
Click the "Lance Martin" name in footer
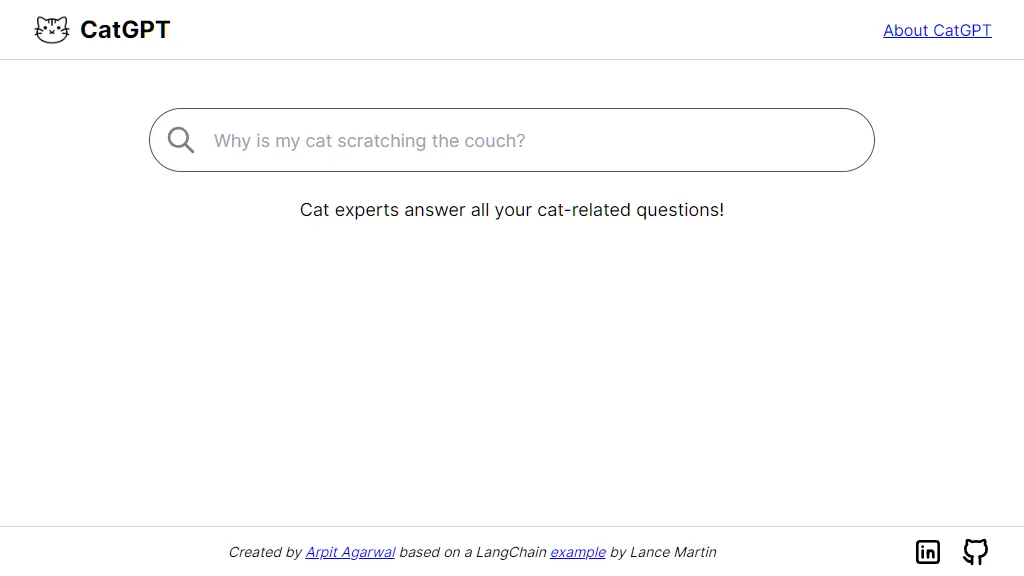click(x=673, y=552)
